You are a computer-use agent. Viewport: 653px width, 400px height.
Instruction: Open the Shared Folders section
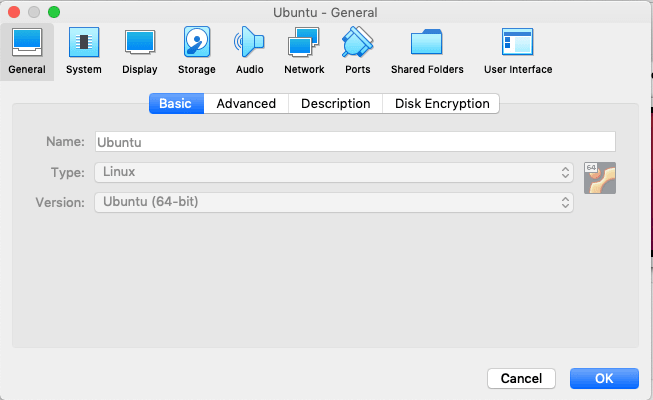[x=427, y=51]
